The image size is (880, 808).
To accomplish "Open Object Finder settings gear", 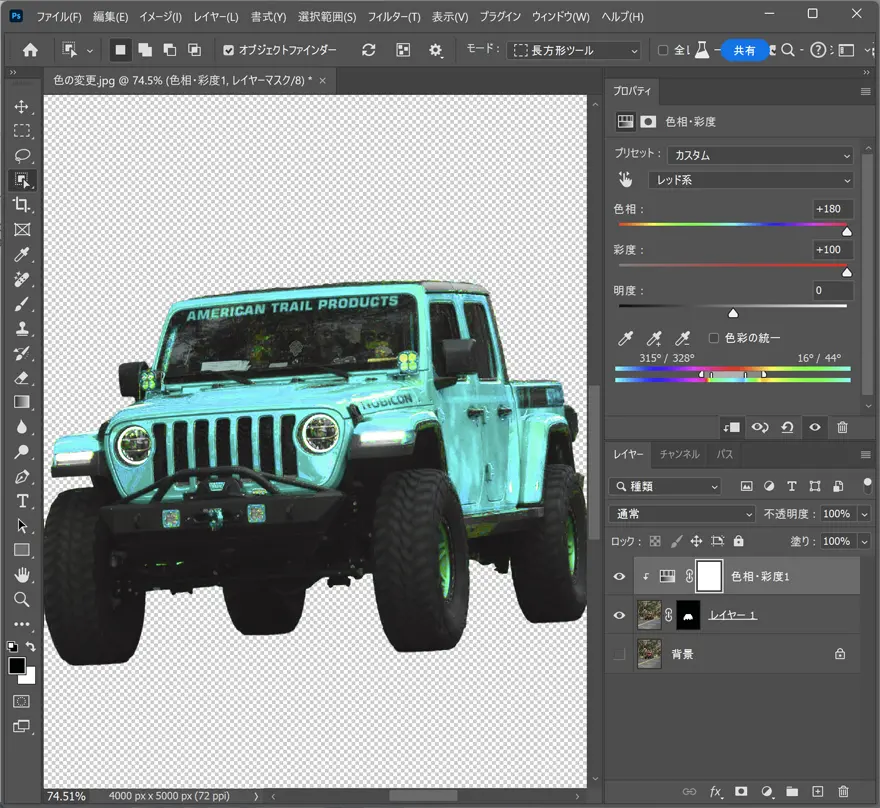I will pos(436,50).
